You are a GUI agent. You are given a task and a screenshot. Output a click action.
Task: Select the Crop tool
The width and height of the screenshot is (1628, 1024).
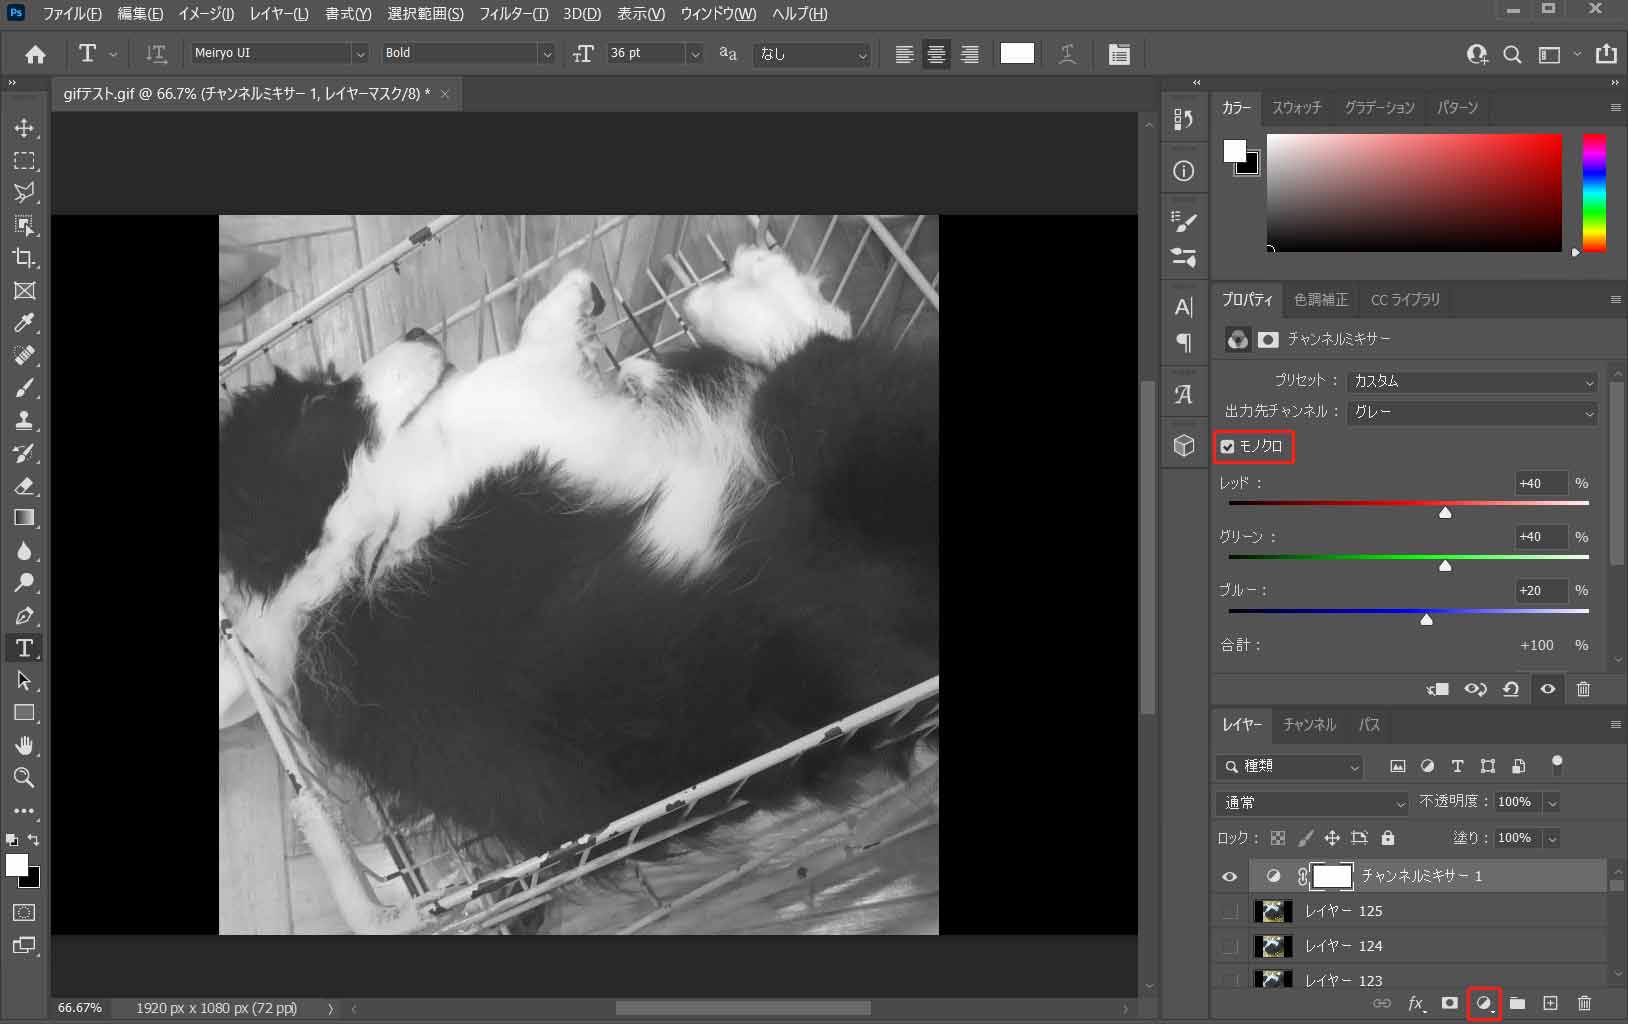pos(24,258)
